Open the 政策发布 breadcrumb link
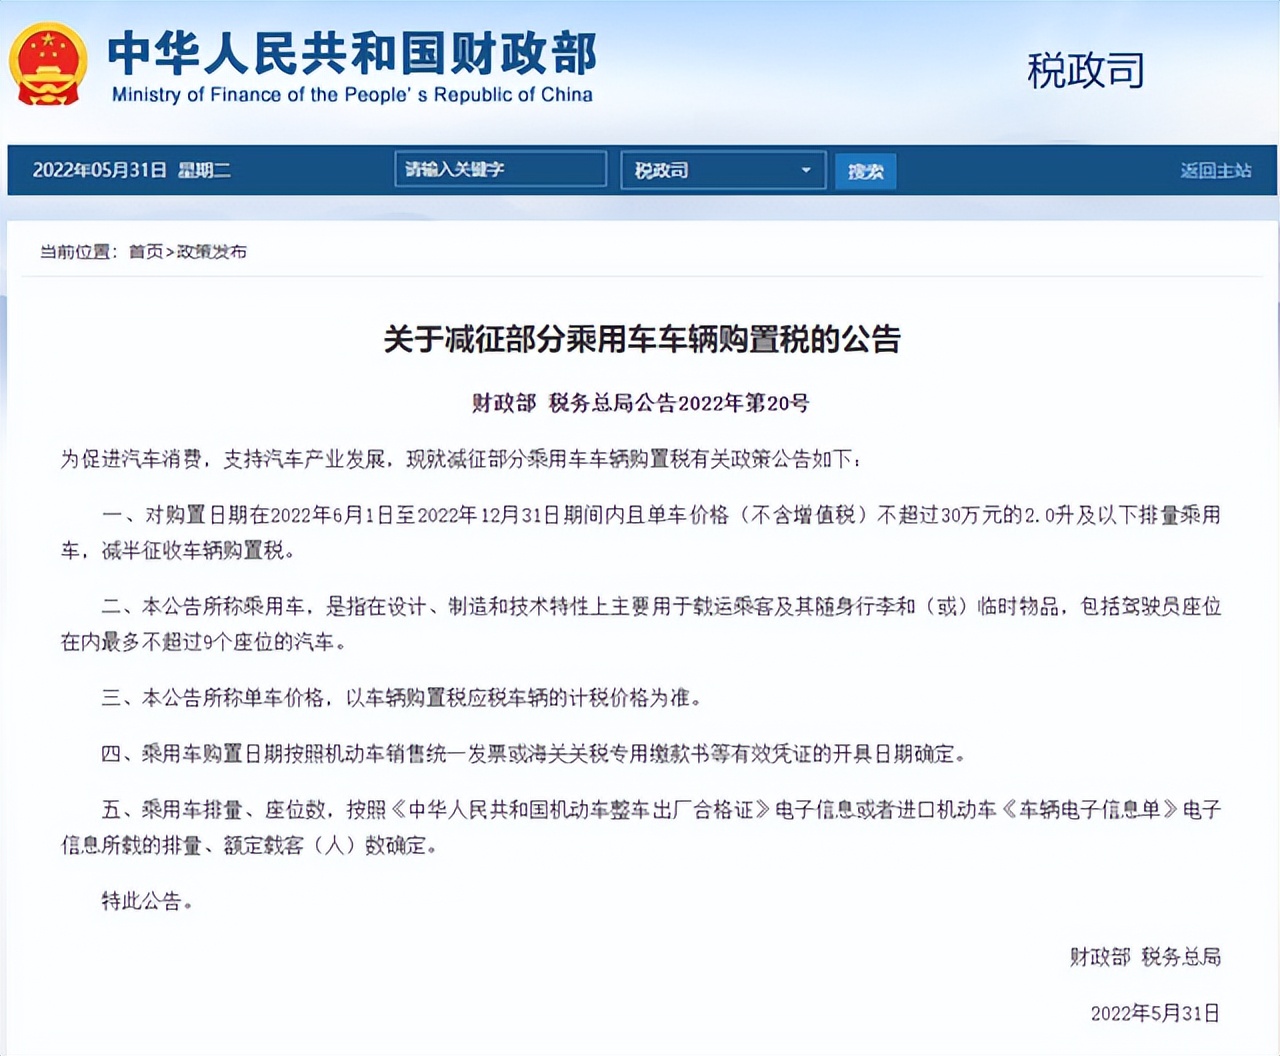This screenshot has height=1056, width=1280. [213, 253]
